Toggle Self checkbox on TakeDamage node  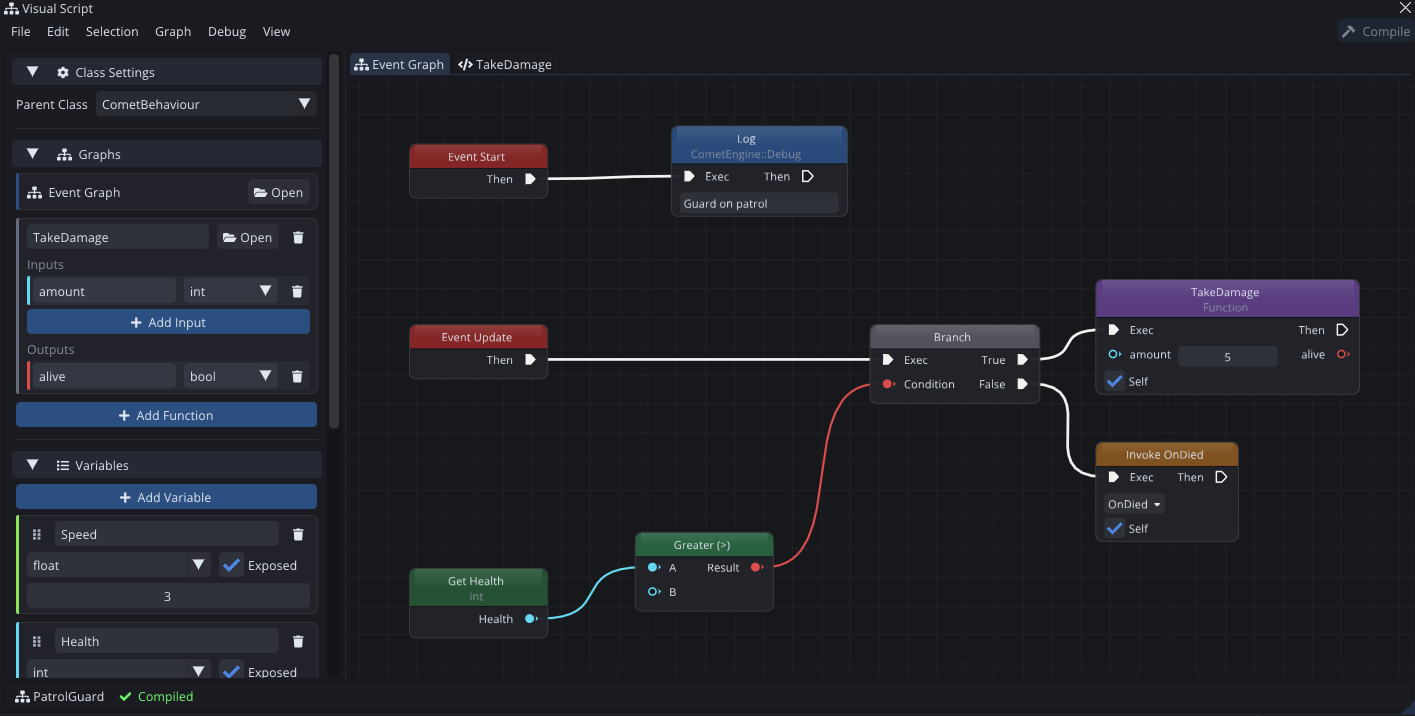pos(1115,381)
